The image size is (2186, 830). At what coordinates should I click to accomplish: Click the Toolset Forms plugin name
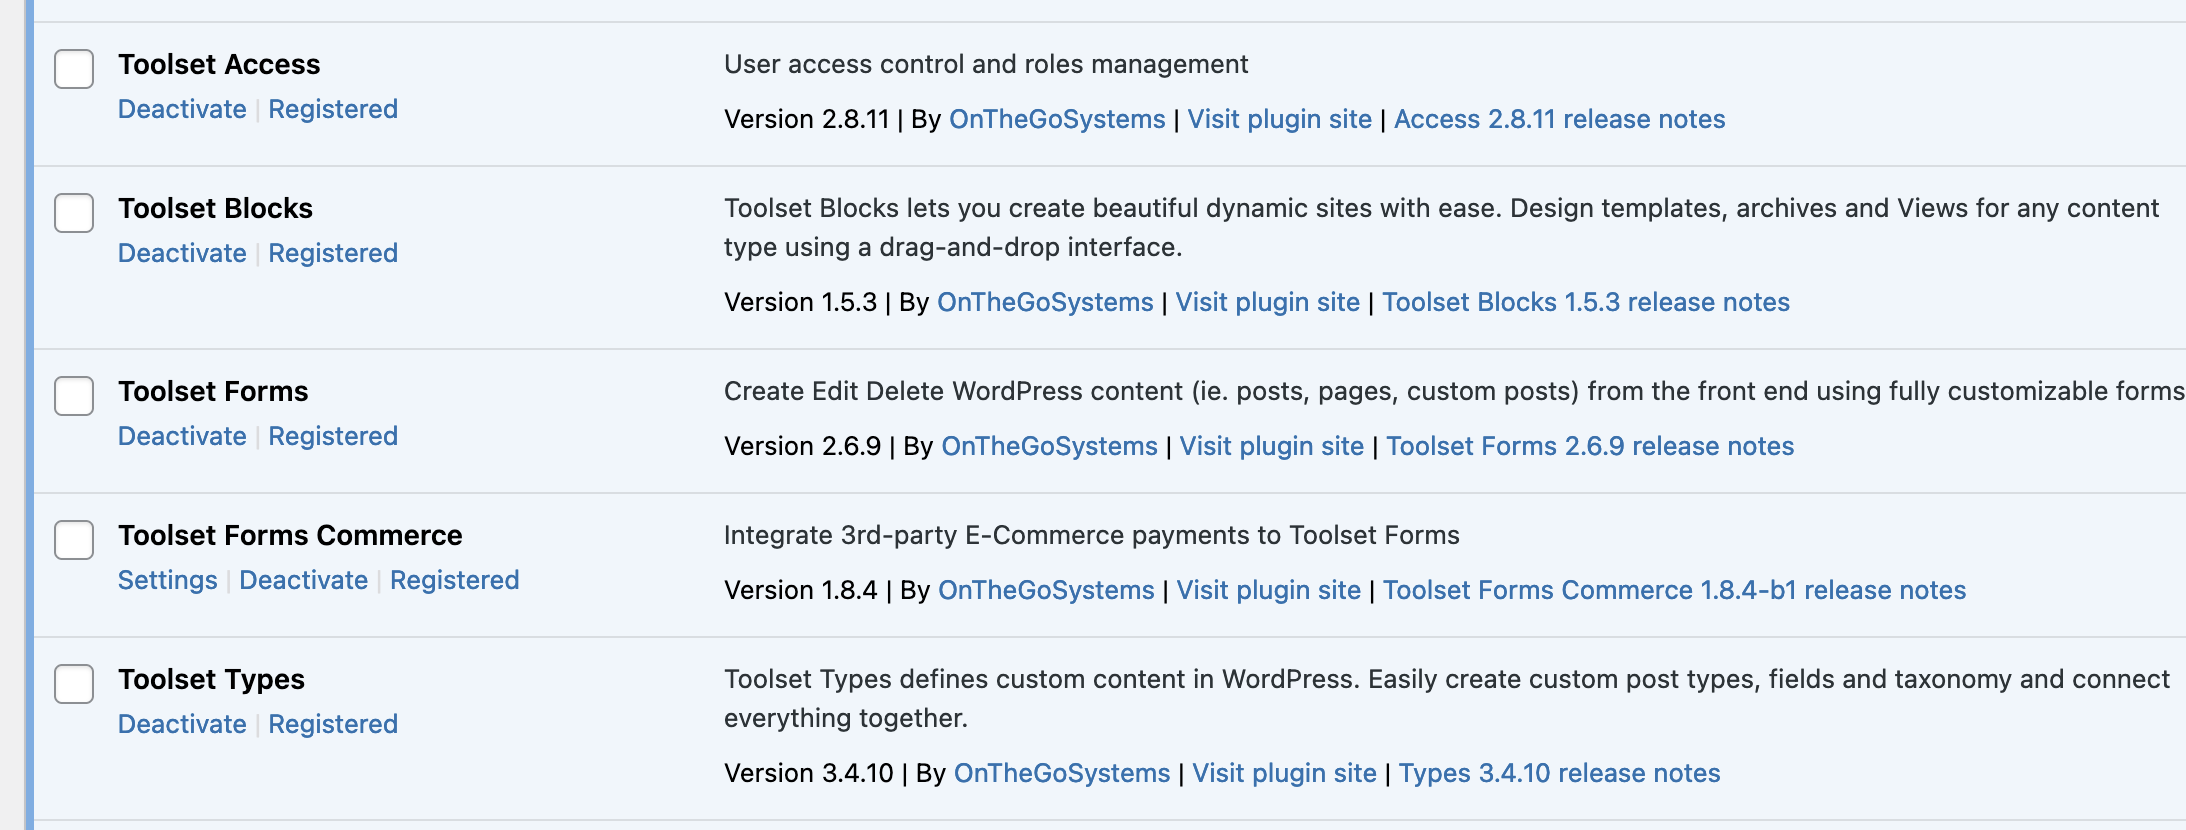[x=213, y=391]
